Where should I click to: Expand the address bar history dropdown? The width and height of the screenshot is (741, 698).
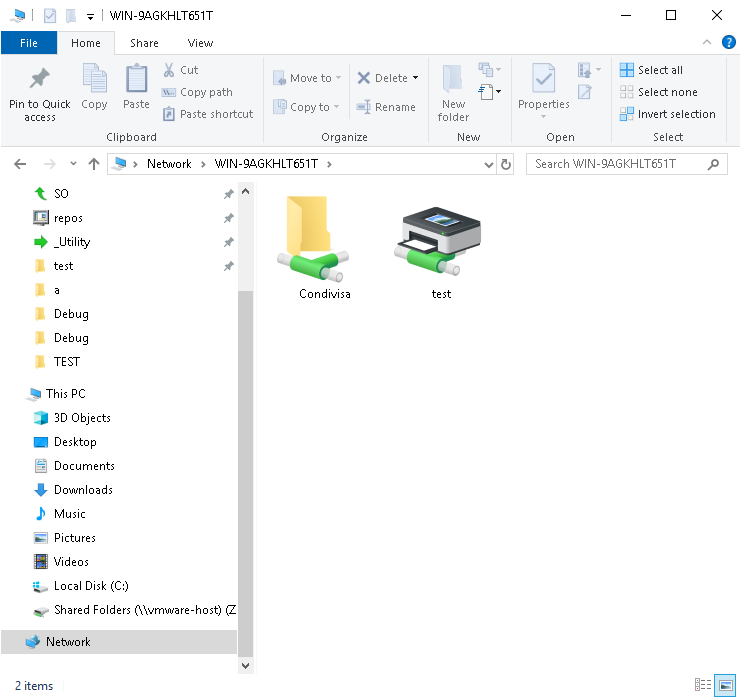coord(488,164)
